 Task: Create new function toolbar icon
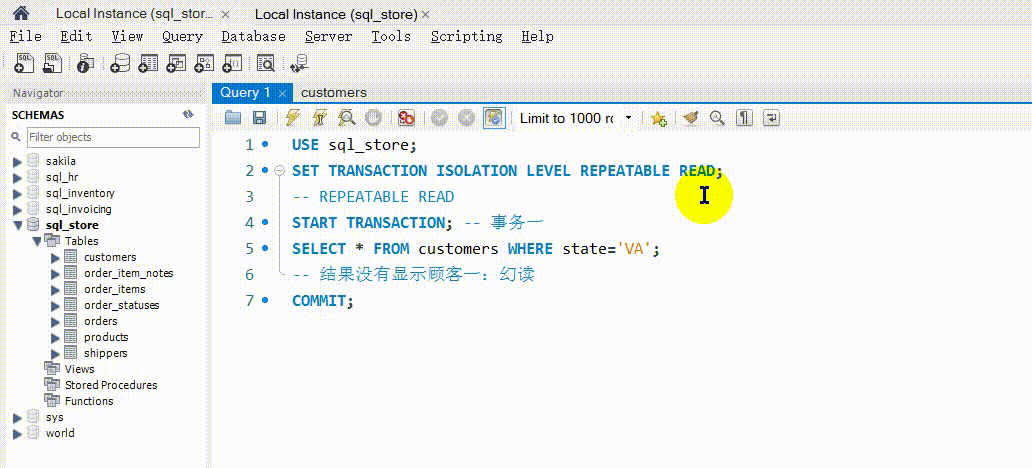tap(233, 63)
